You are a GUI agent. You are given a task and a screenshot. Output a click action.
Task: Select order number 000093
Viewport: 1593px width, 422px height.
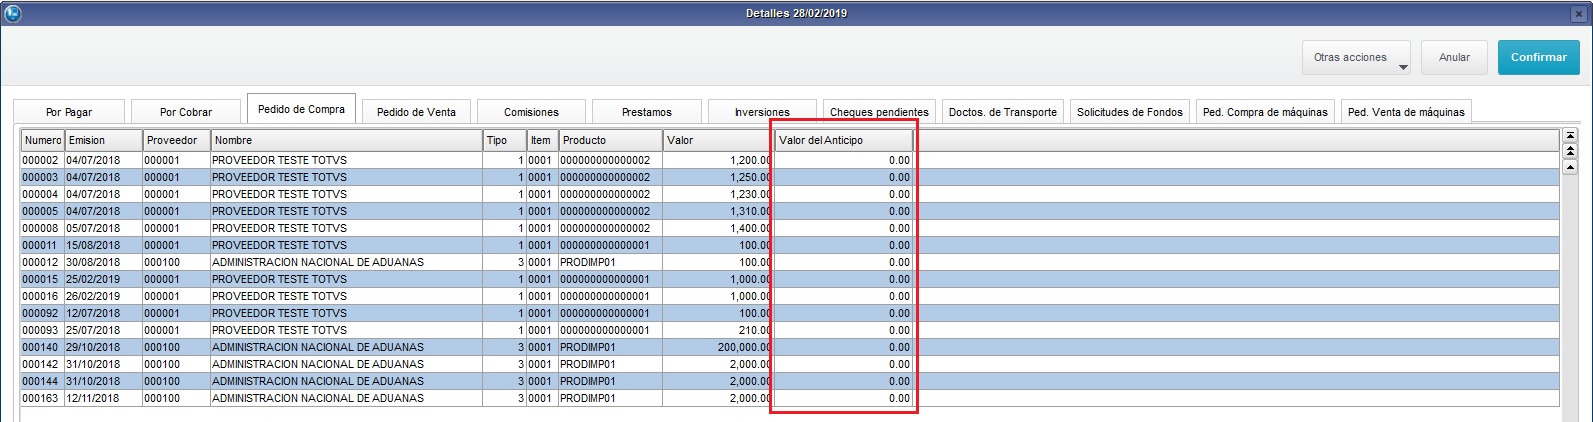tap(41, 330)
